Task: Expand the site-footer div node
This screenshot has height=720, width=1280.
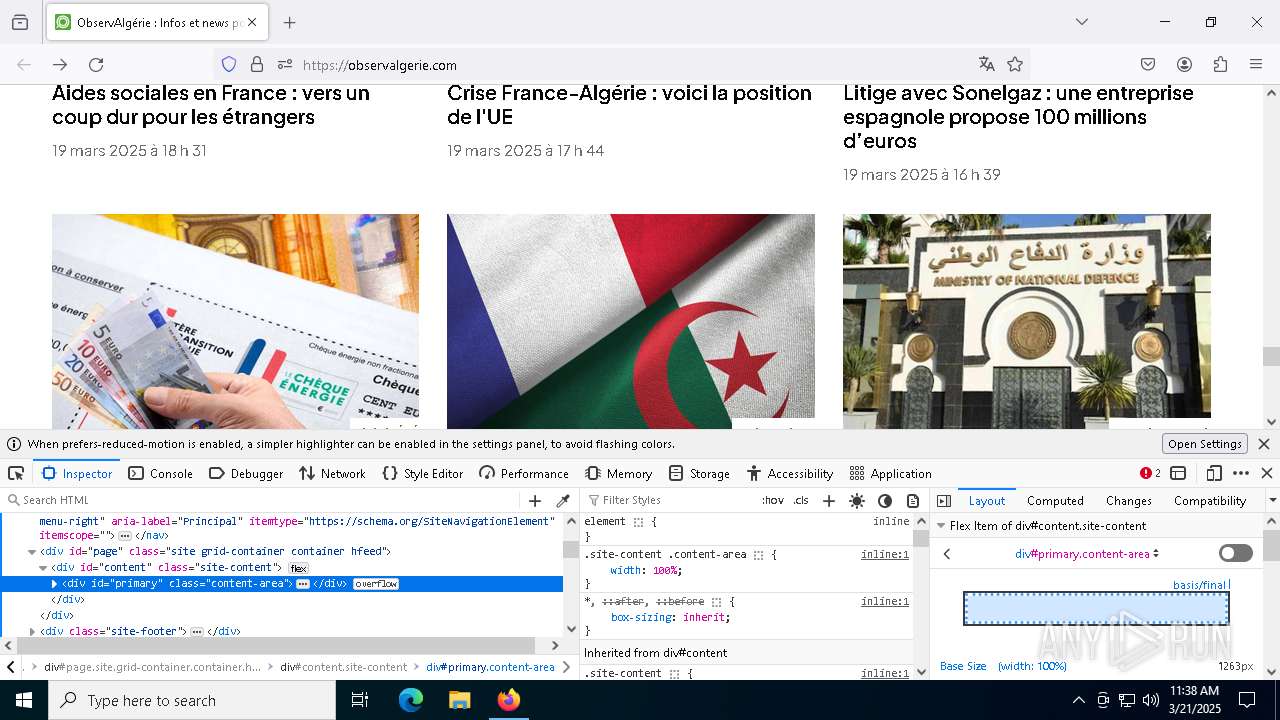Action: click(x=32, y=632)
